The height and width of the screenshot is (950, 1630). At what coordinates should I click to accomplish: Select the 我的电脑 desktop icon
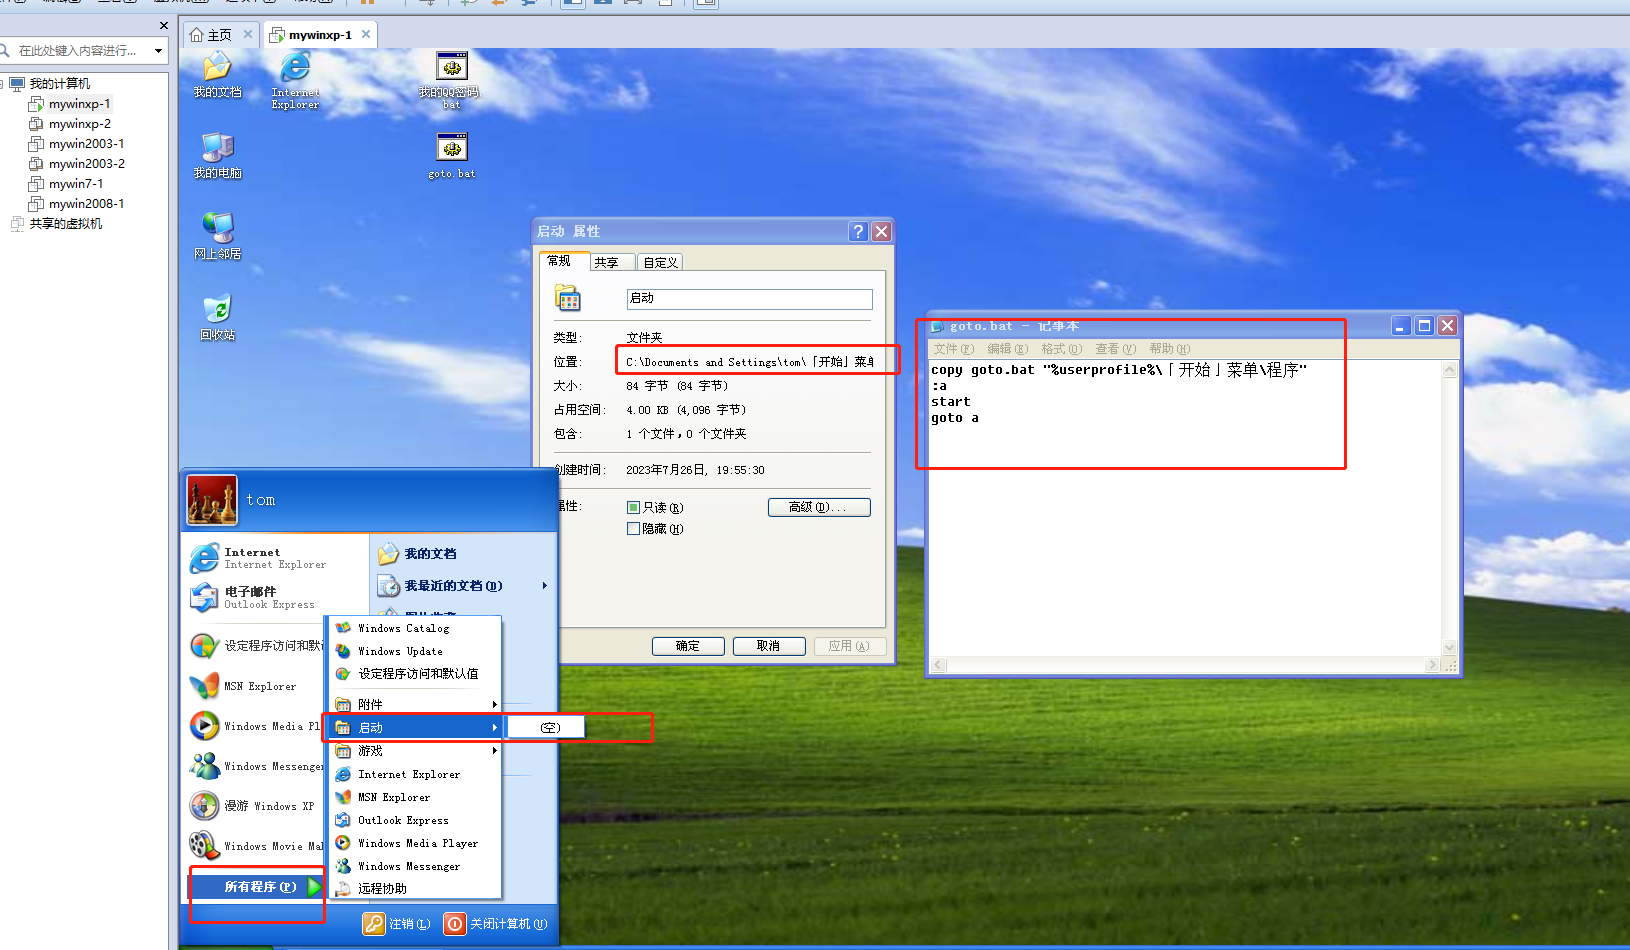click(x=217, y=156)
